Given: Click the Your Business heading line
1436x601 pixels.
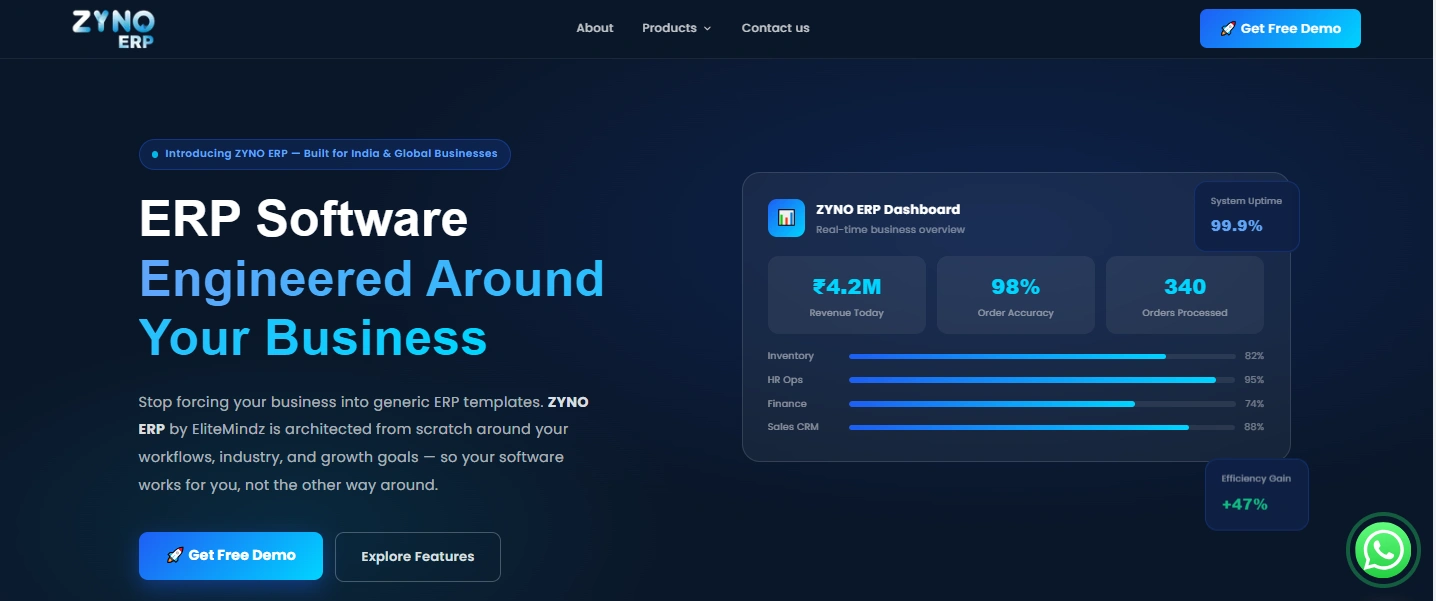Looking at the screenshot, I should [313, 337].
